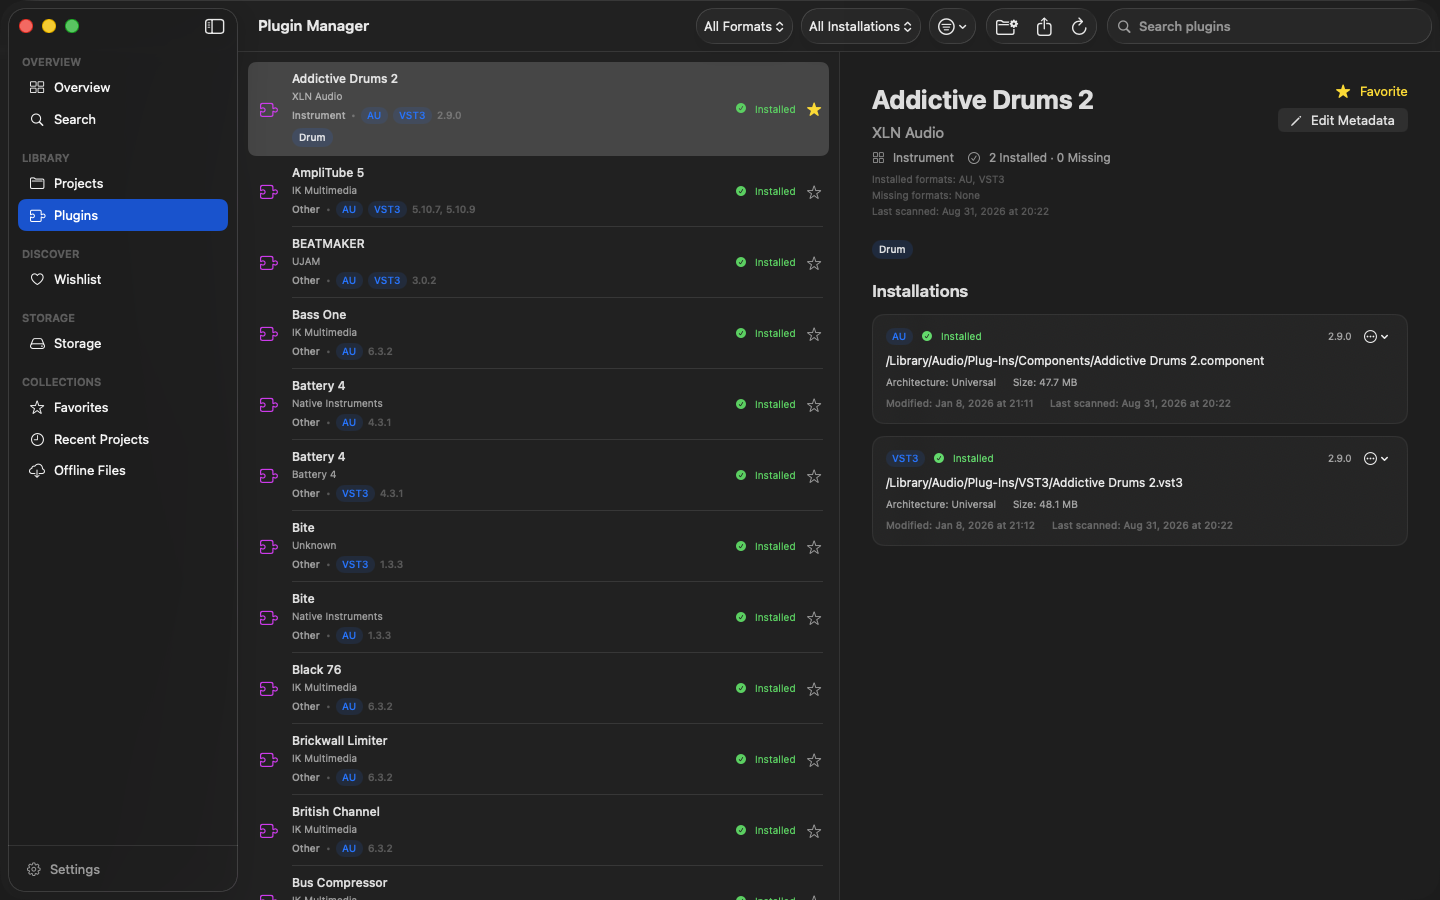Open Overview in the sidebar
Screen dimensions: 1440x900
(123, 88)
